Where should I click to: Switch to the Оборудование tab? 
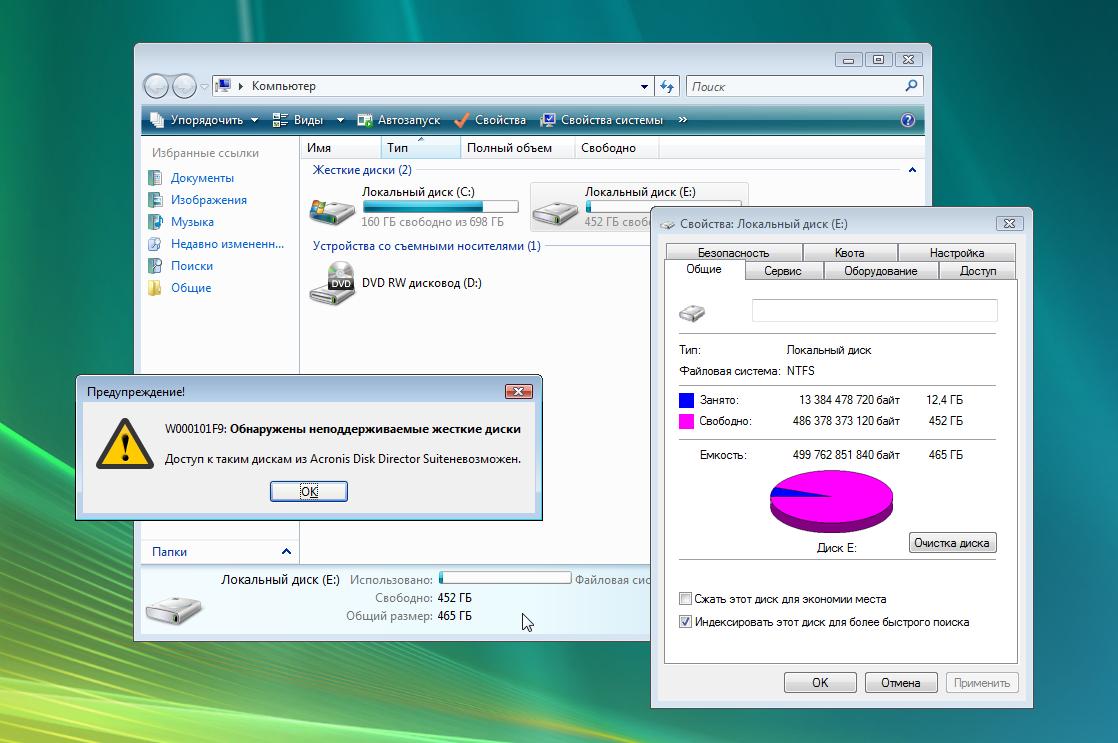881,271
